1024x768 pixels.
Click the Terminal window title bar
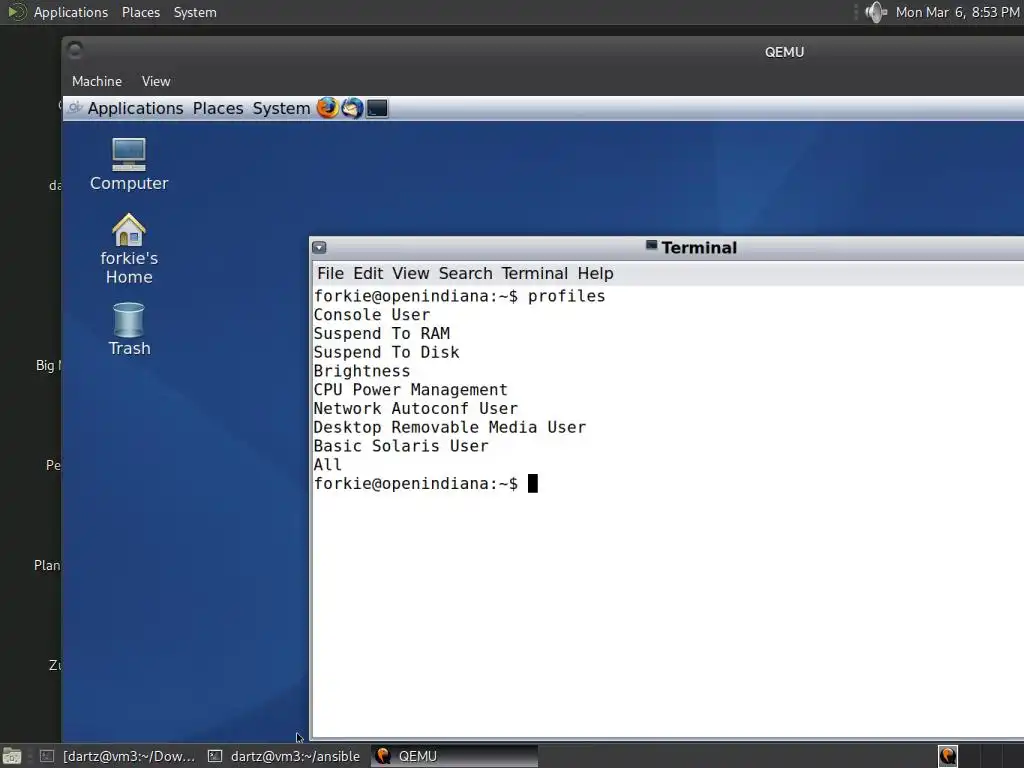667,248
